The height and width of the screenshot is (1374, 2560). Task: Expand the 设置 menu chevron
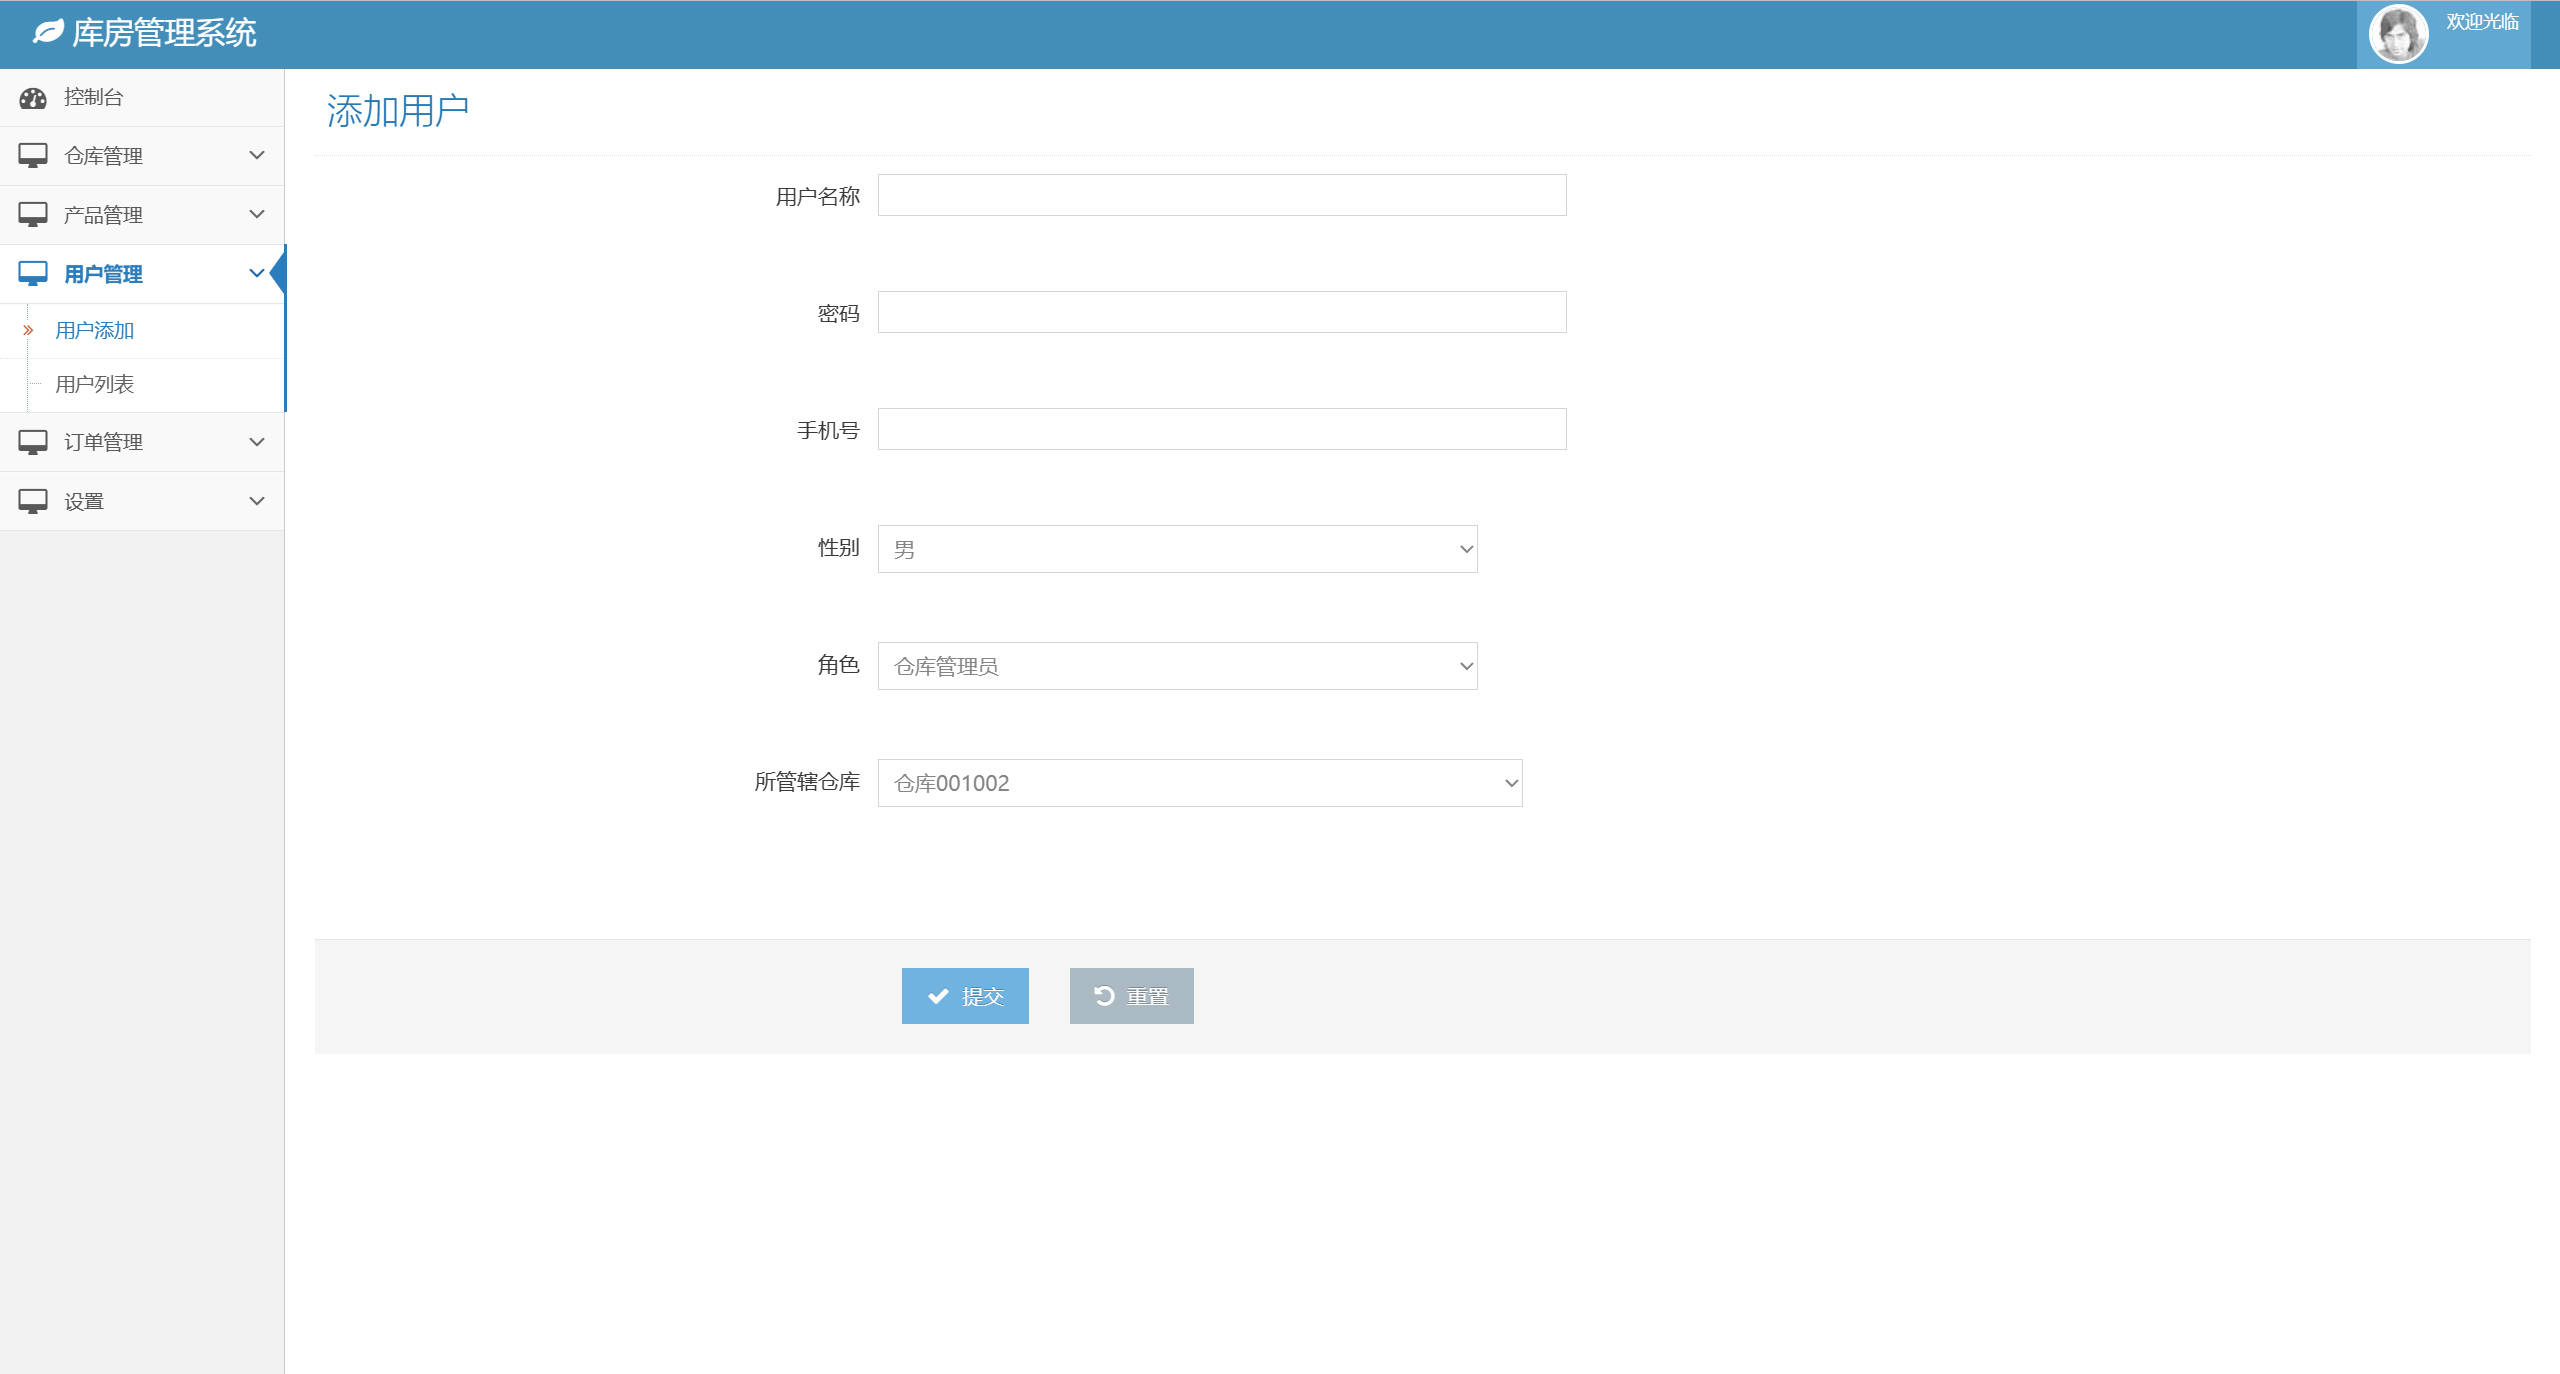click(257, 501)
